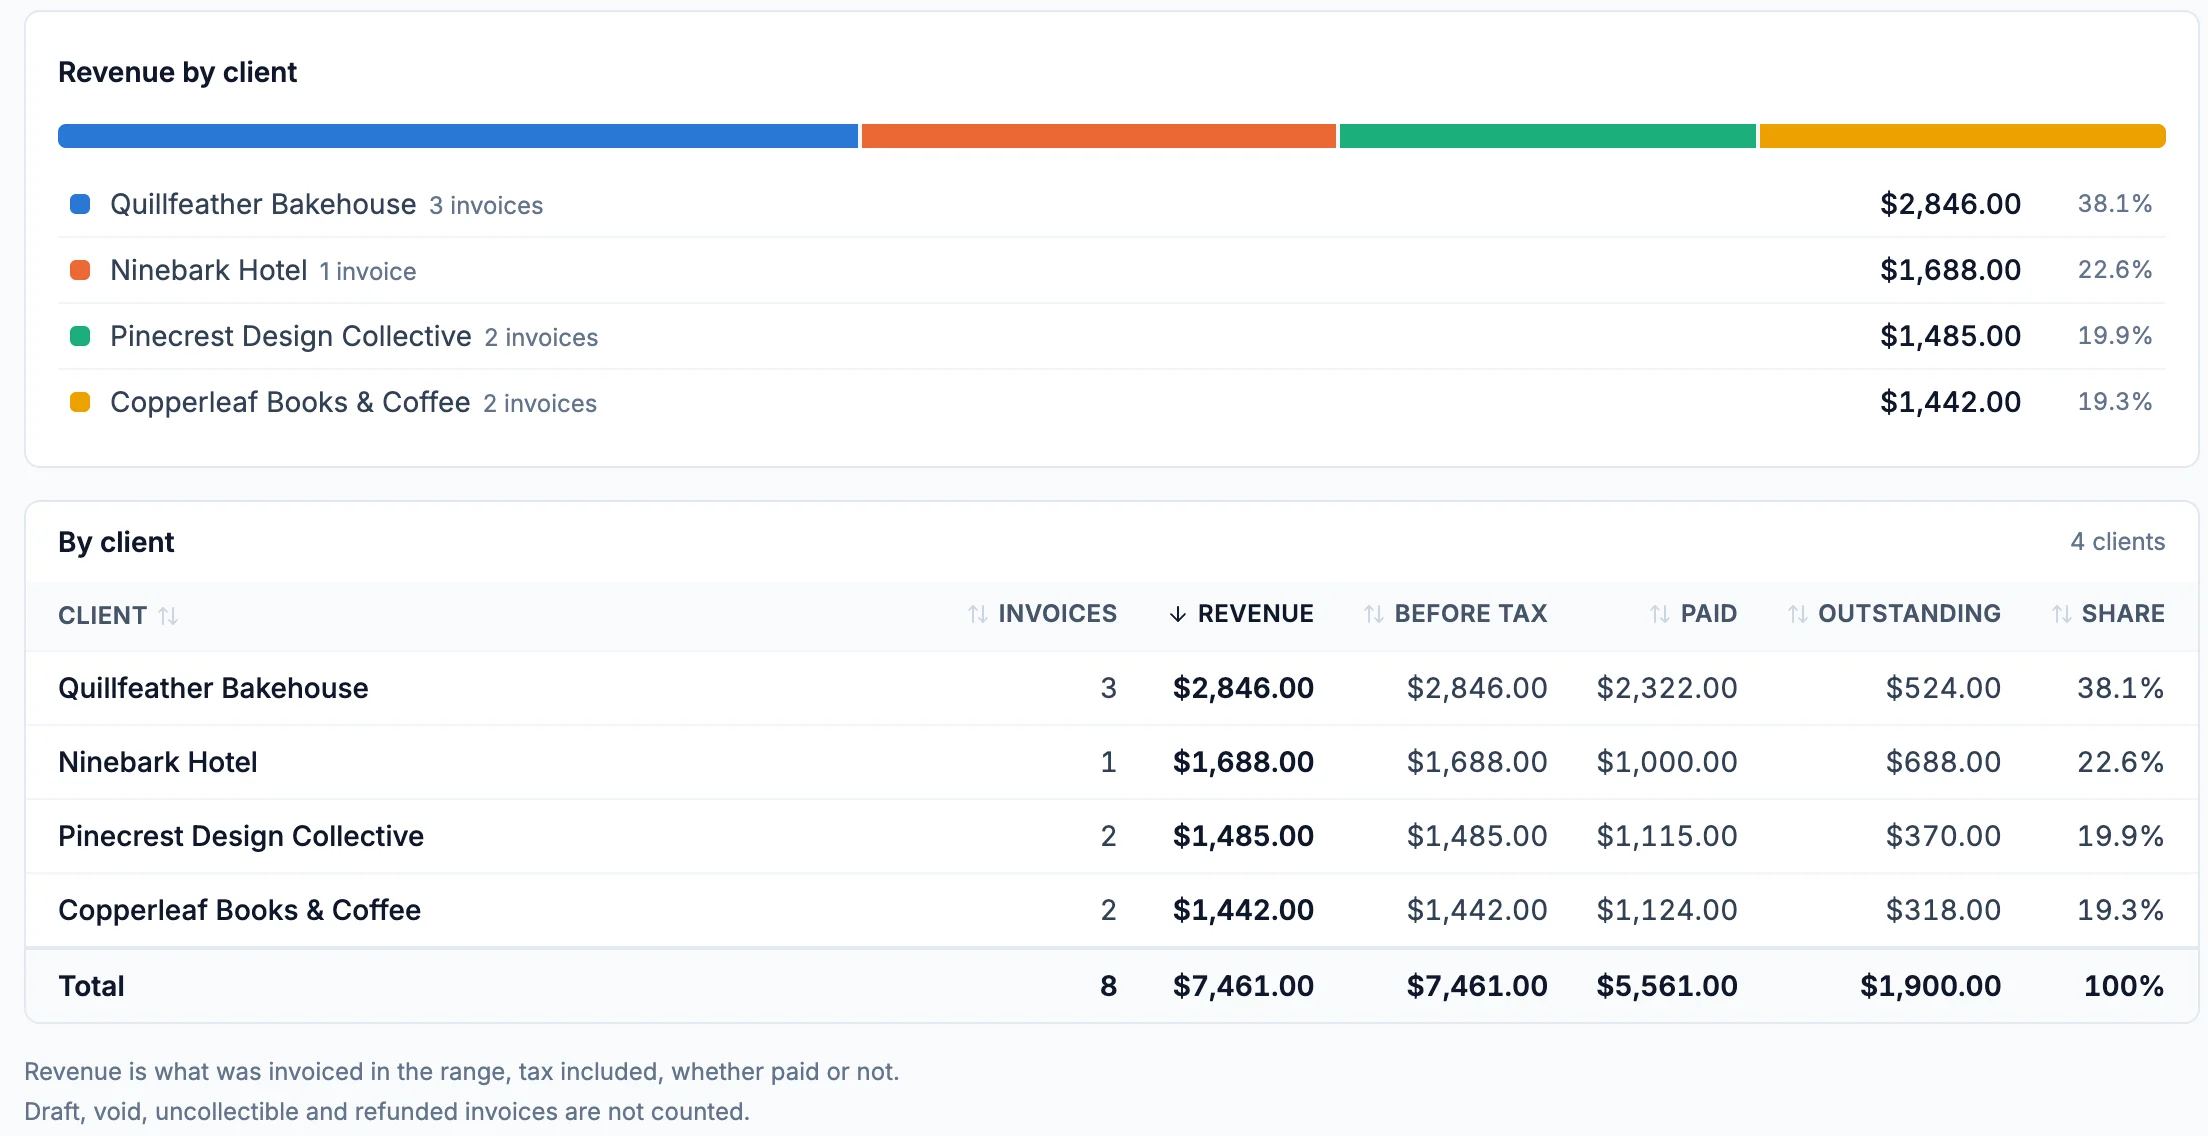2208x1136 pixels.
Task: Sort table by Client column
Action: [x=118, y=615]
